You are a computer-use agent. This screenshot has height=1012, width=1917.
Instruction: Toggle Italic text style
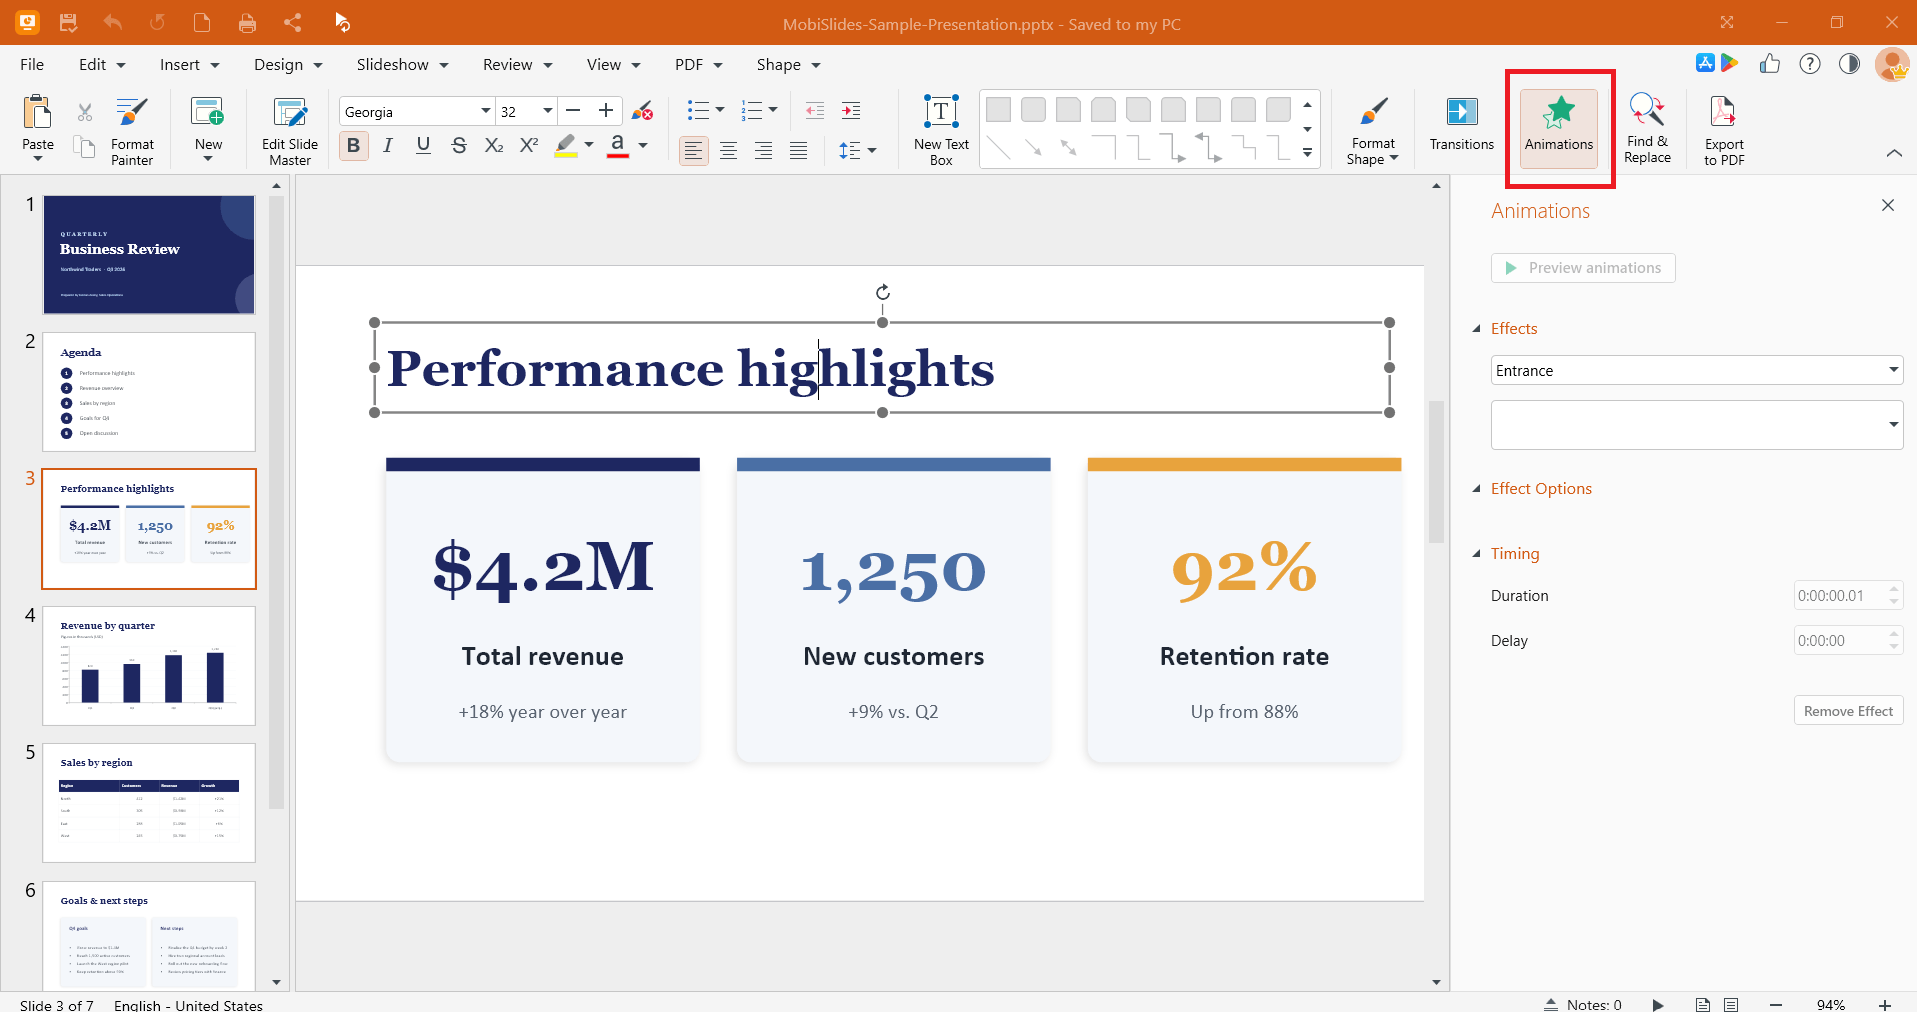pos(388,146)
